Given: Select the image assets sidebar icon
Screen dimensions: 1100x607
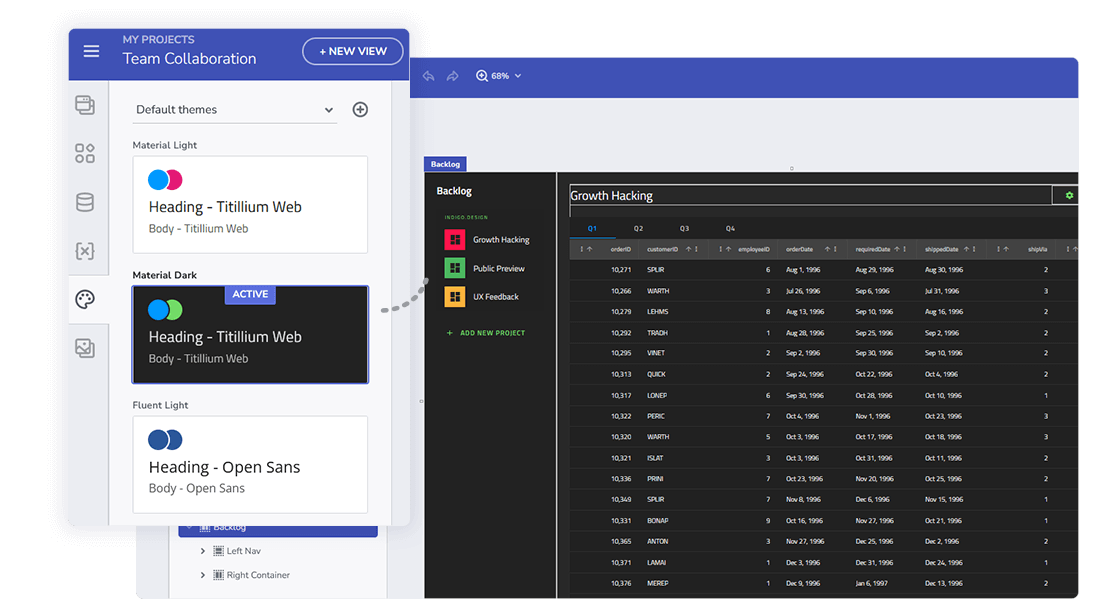Looking at the screenshot, I should click(85, 347).
